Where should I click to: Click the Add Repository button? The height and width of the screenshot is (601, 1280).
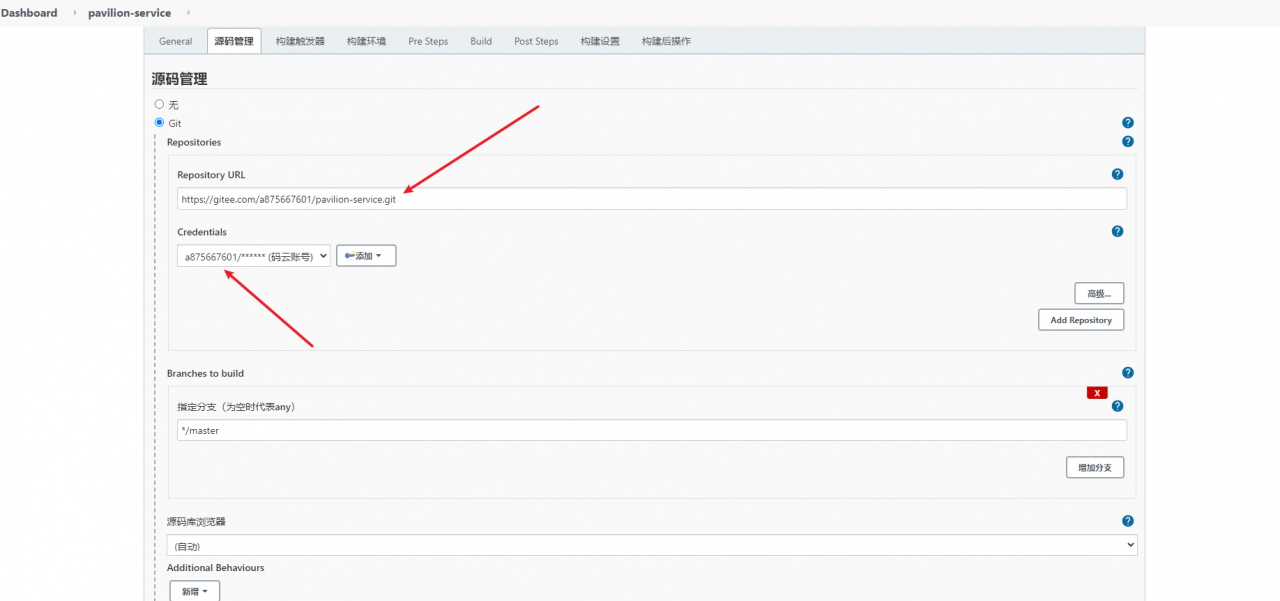point(1081,320)
